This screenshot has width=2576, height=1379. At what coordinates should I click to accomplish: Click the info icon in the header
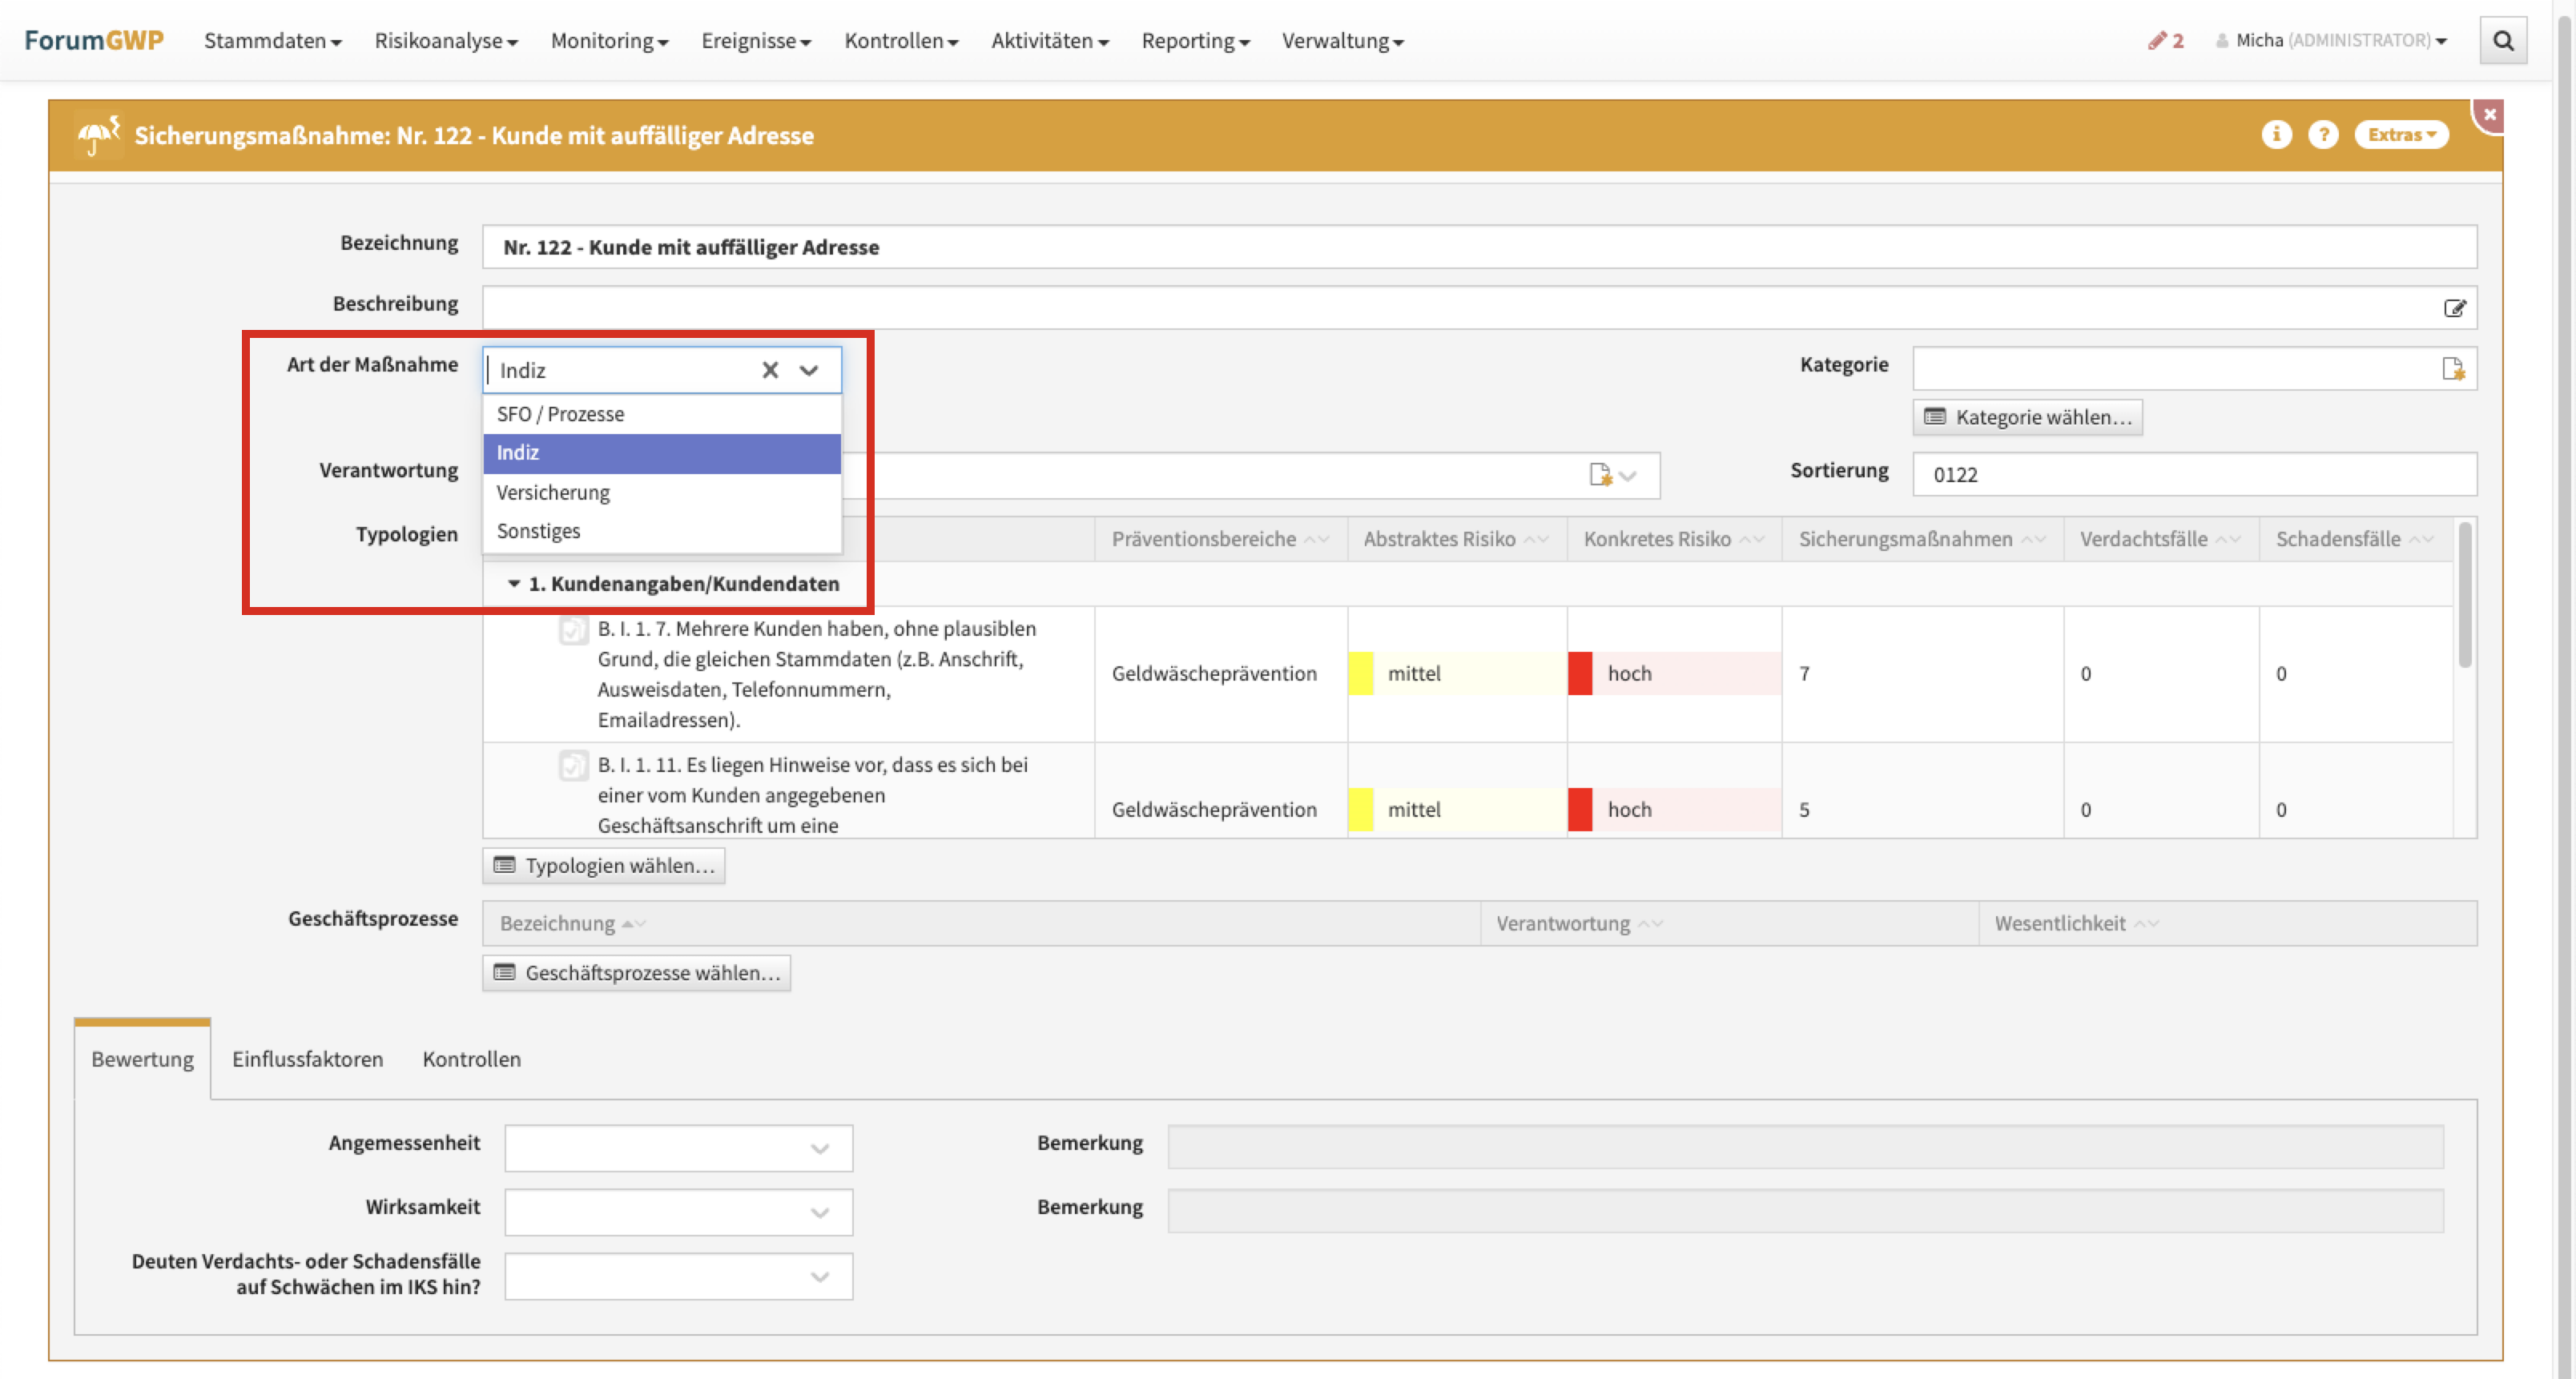click(x=2276, y=134)
